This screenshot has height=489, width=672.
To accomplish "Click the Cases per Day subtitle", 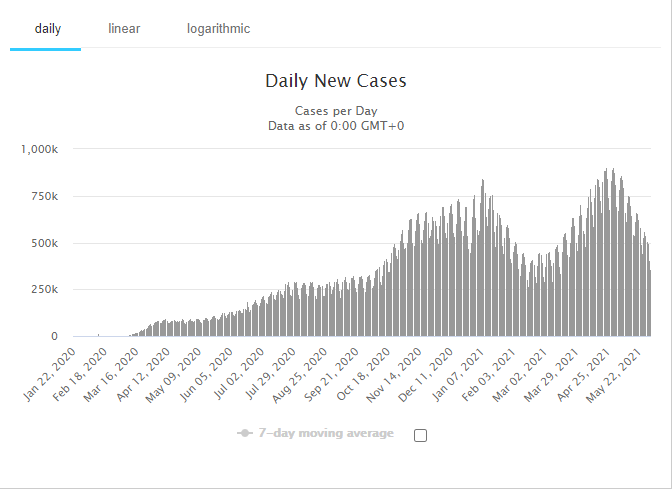I will (336, 111).
